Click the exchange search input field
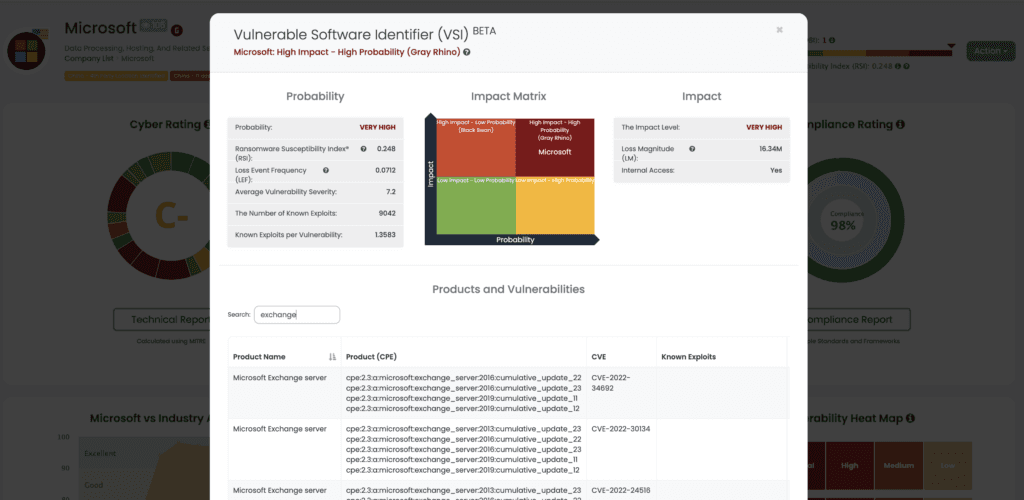This screenshot has height=500, width=1024. pos(297,315)
